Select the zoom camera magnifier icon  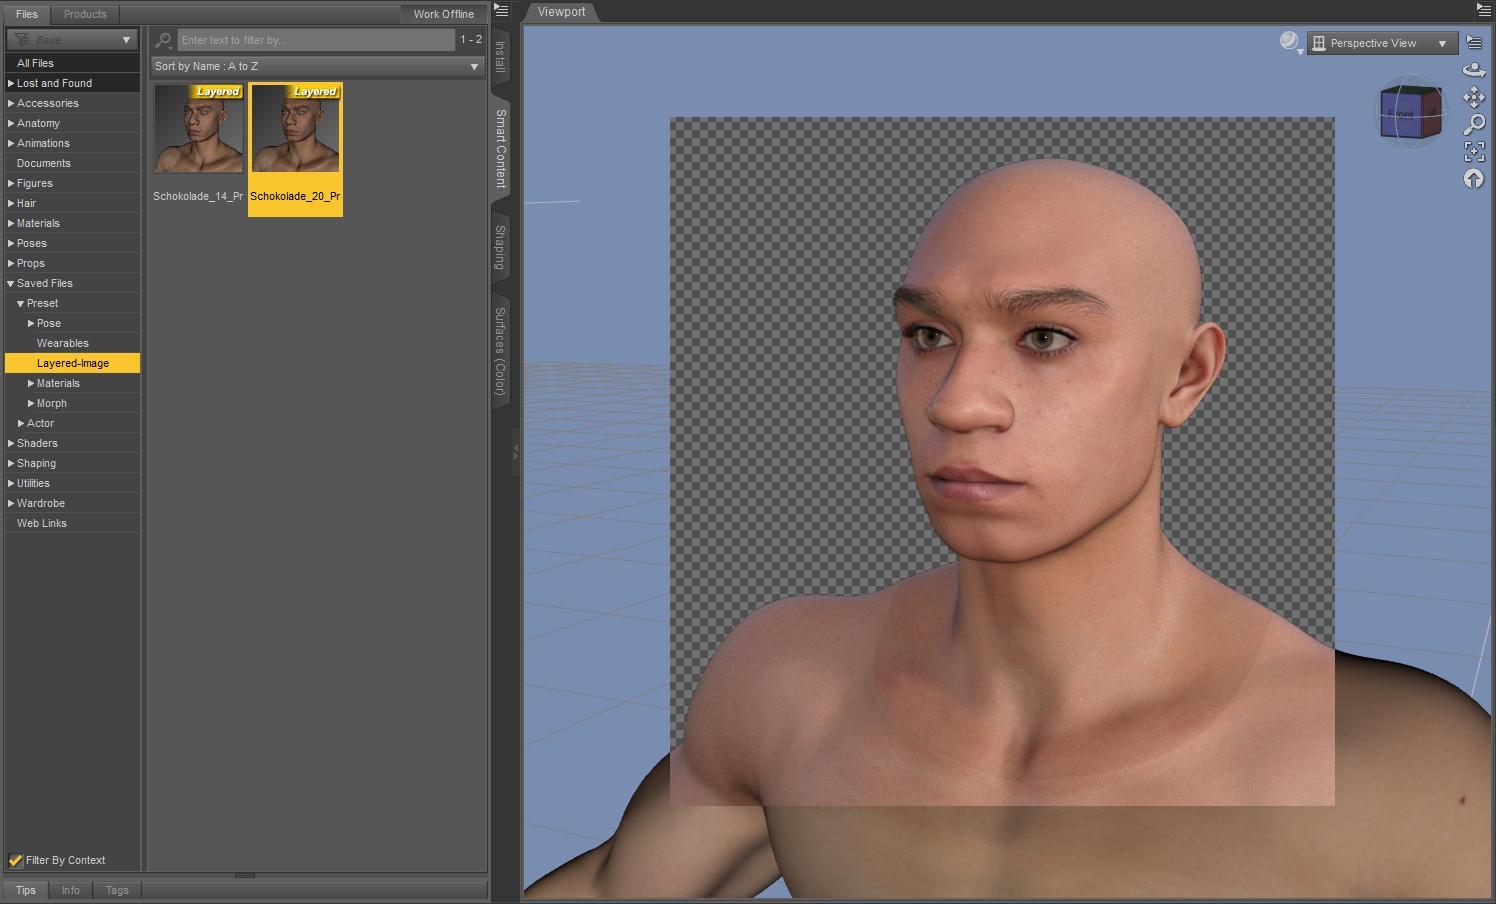click(1474, 124)
